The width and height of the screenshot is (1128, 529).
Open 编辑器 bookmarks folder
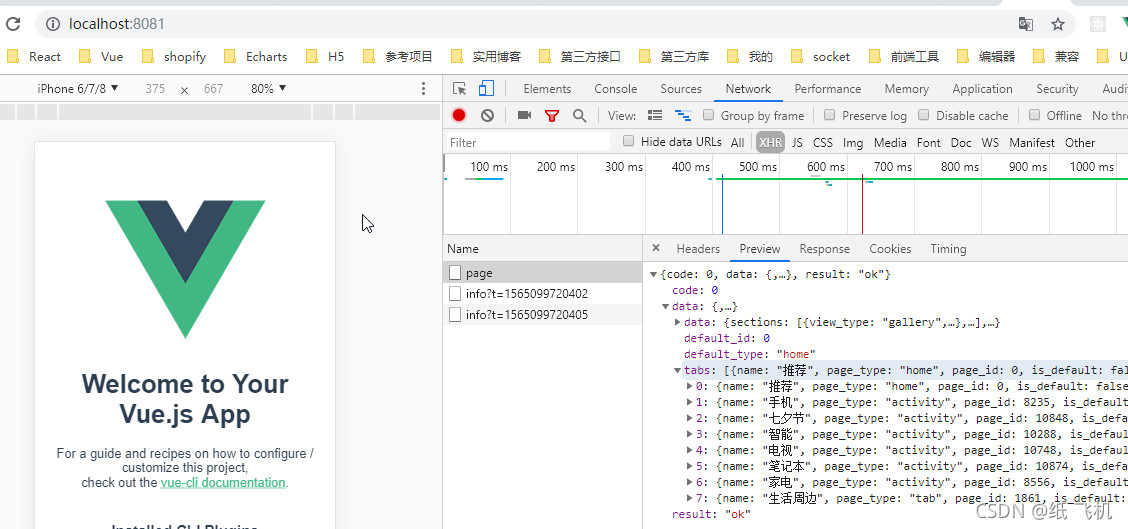pyautogui.click(x=986, y=56)
